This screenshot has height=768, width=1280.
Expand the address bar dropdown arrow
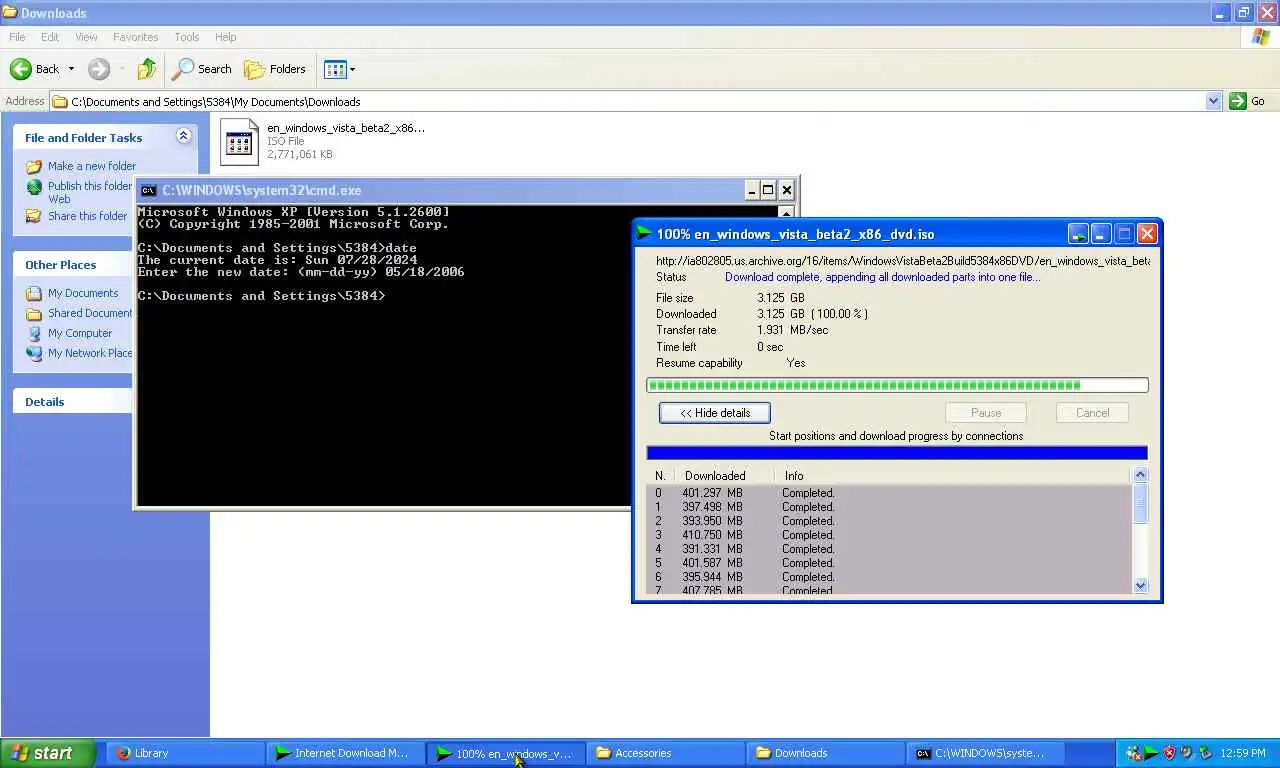[1213, 101]
